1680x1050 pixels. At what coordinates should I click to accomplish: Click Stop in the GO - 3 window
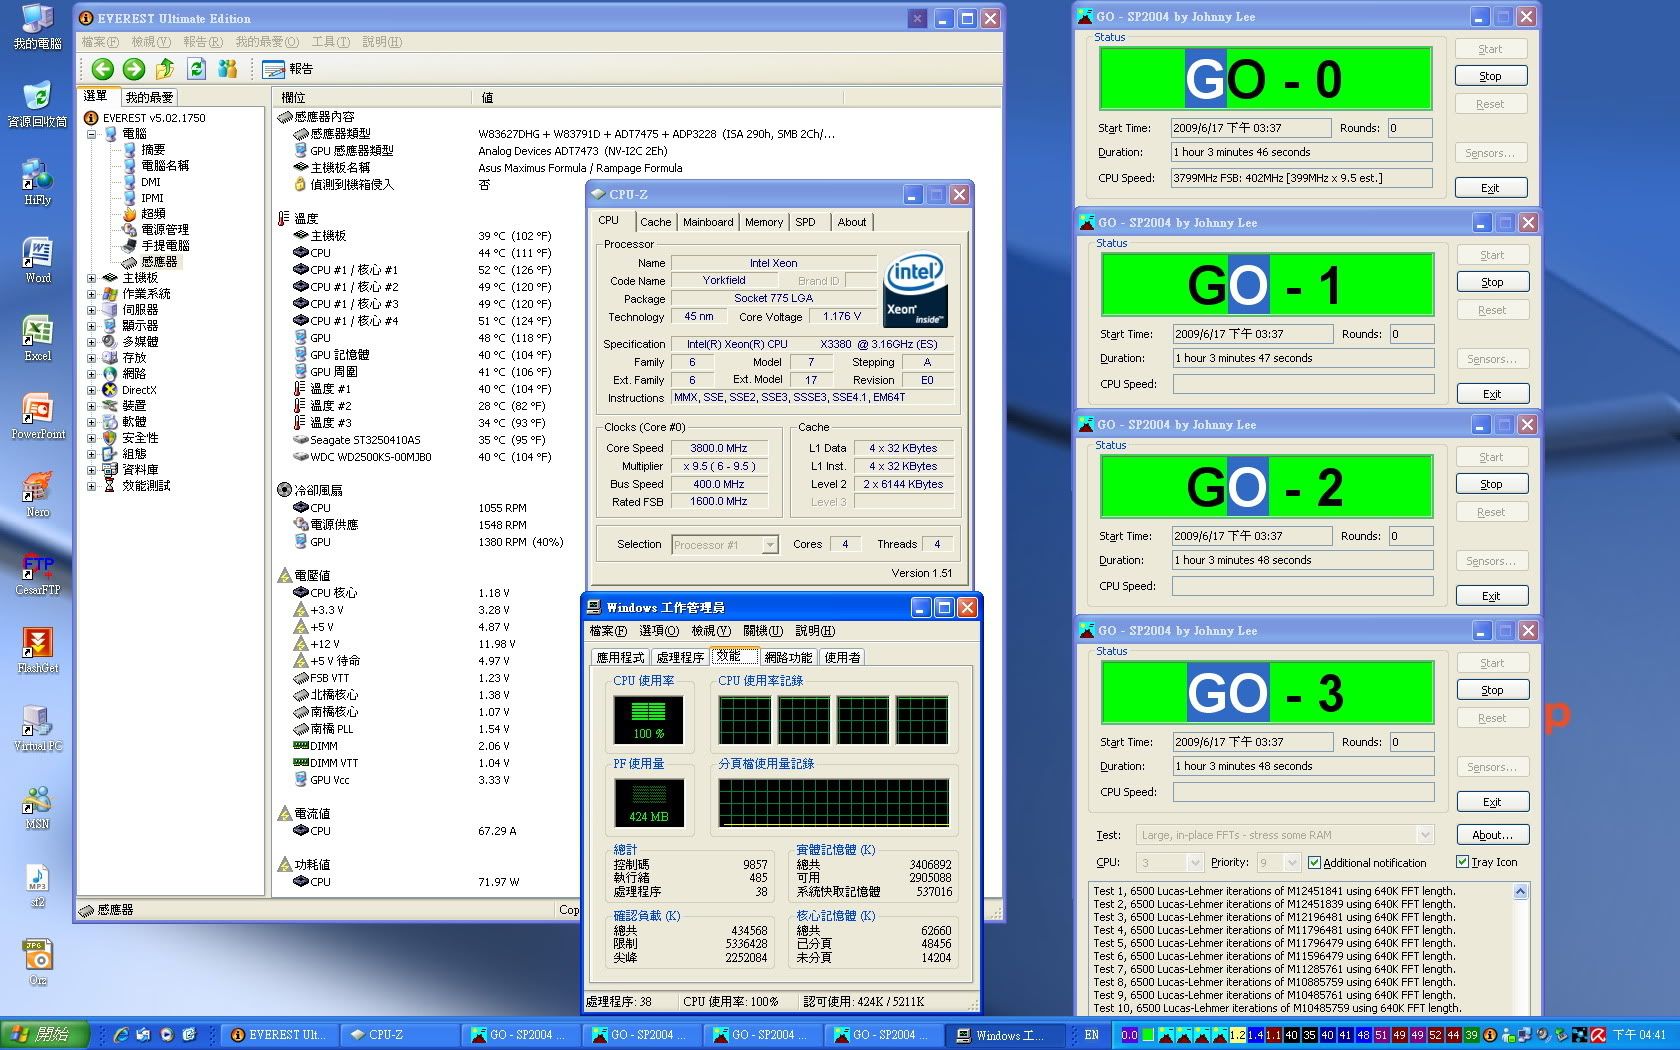coord(1492,690)
